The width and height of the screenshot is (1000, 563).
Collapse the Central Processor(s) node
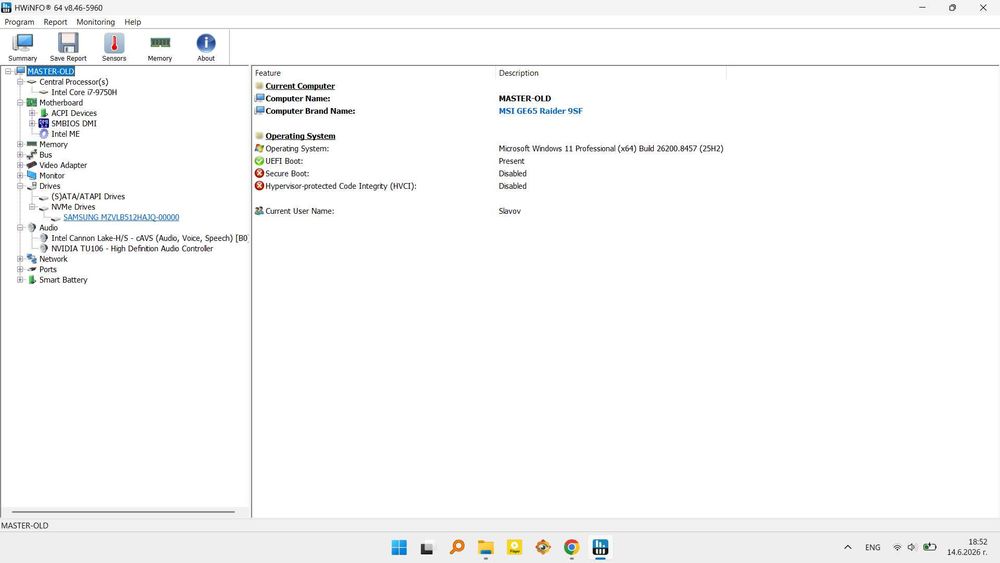[x=20, y=82]
